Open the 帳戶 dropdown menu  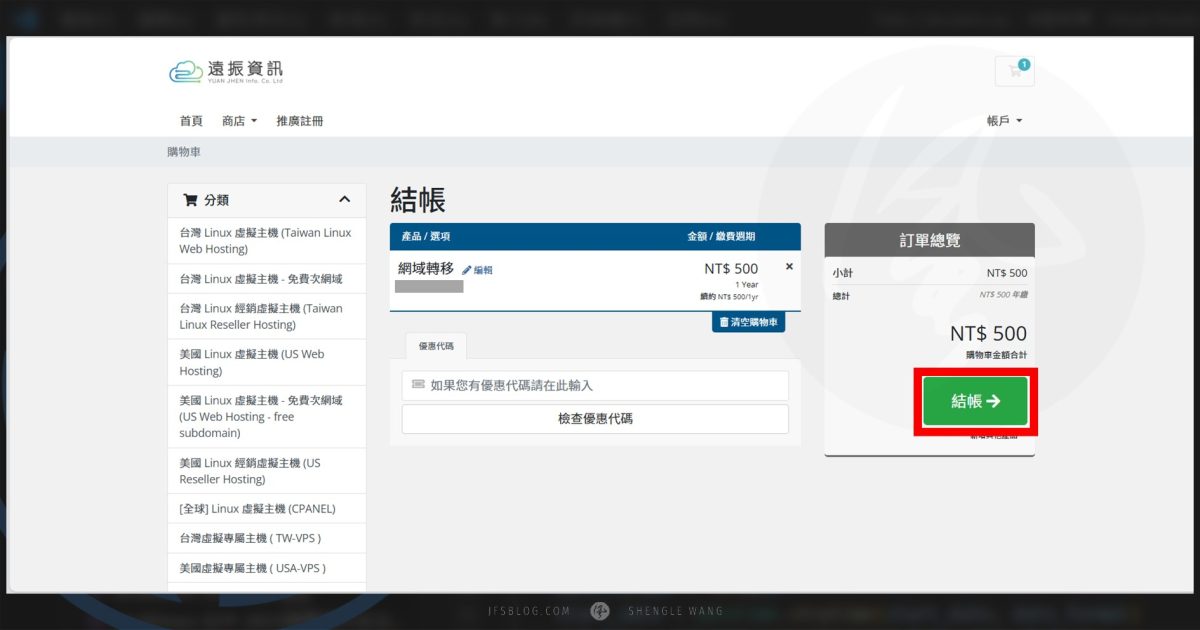coord(1003,120)
